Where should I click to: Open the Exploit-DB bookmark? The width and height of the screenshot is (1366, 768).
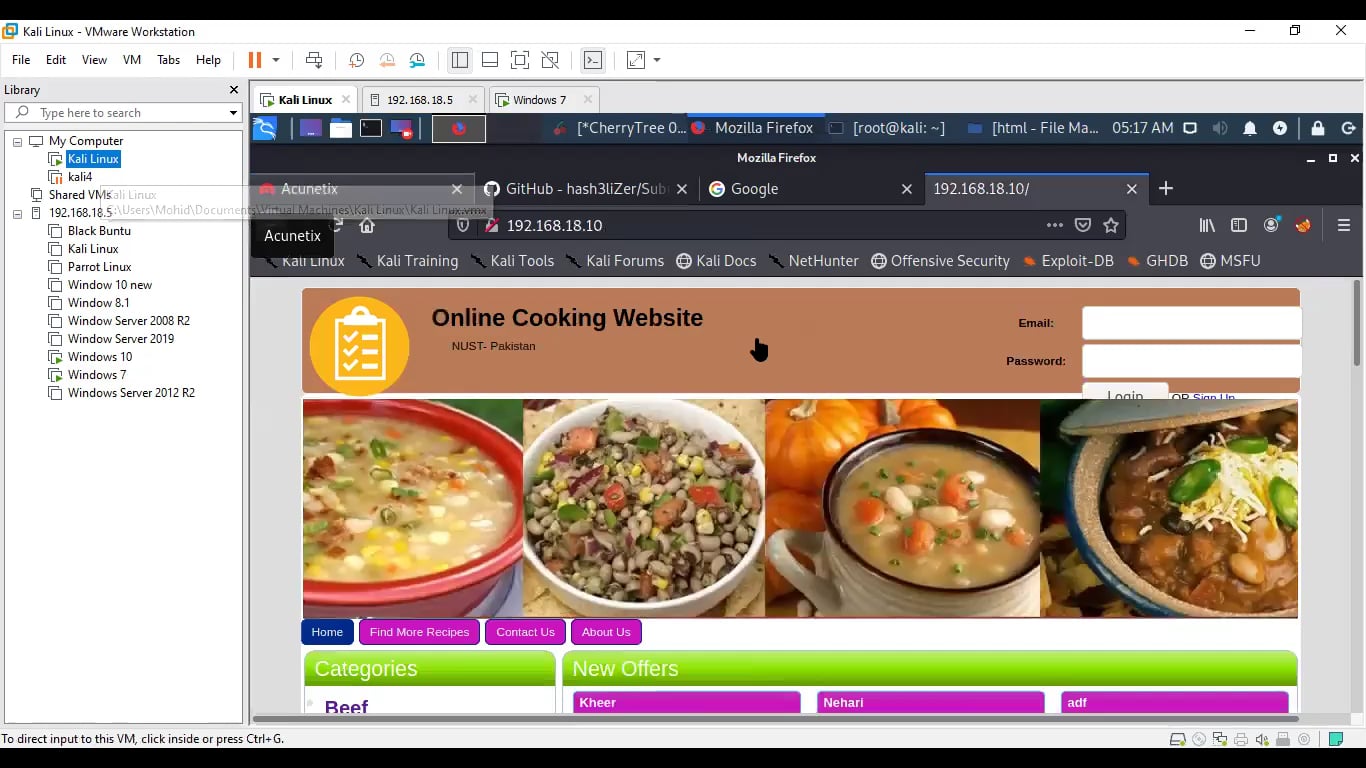1068,261
